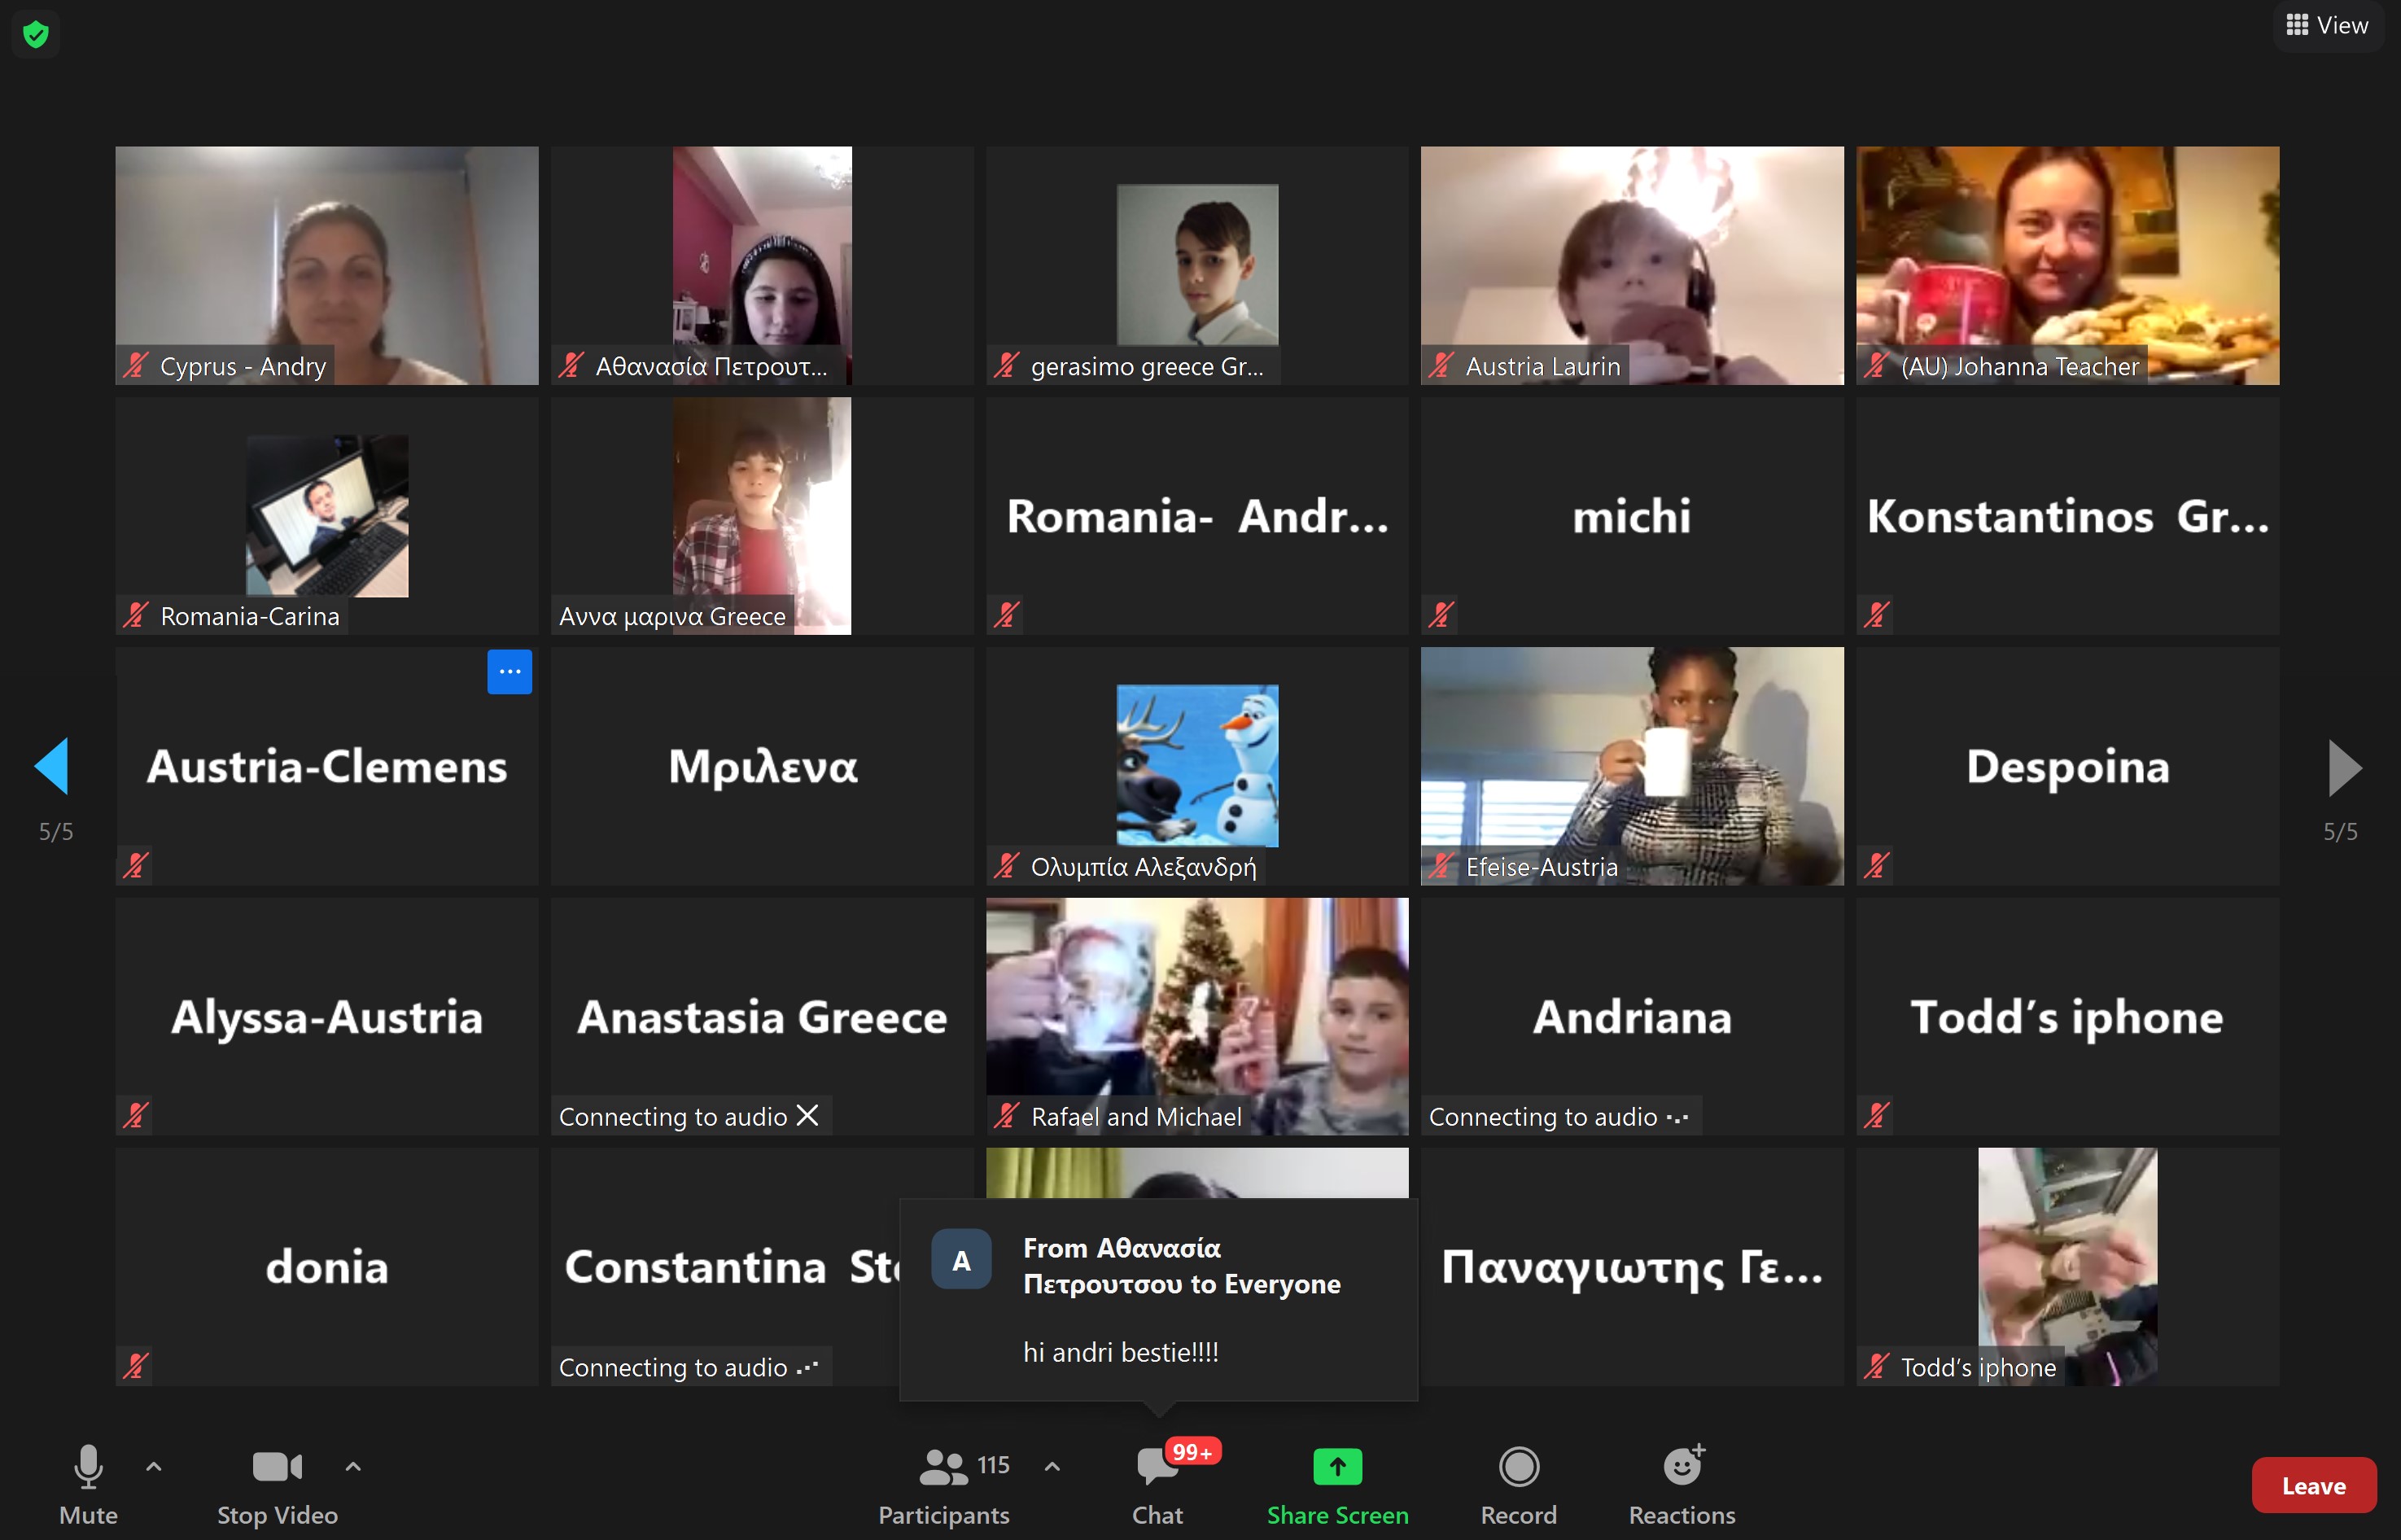2401x1540 pixels.
Task: Open chat notification from Αθανασία Πετρουτσου
Action: coord(1158,1299)
